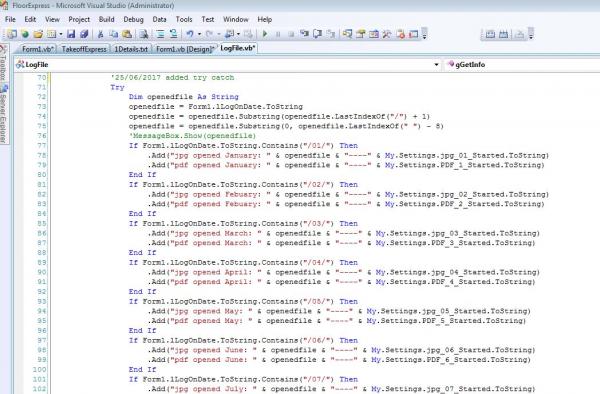600x394 pixels.
Task: Click the Step Out debug icon
Action: pos(331,34)
